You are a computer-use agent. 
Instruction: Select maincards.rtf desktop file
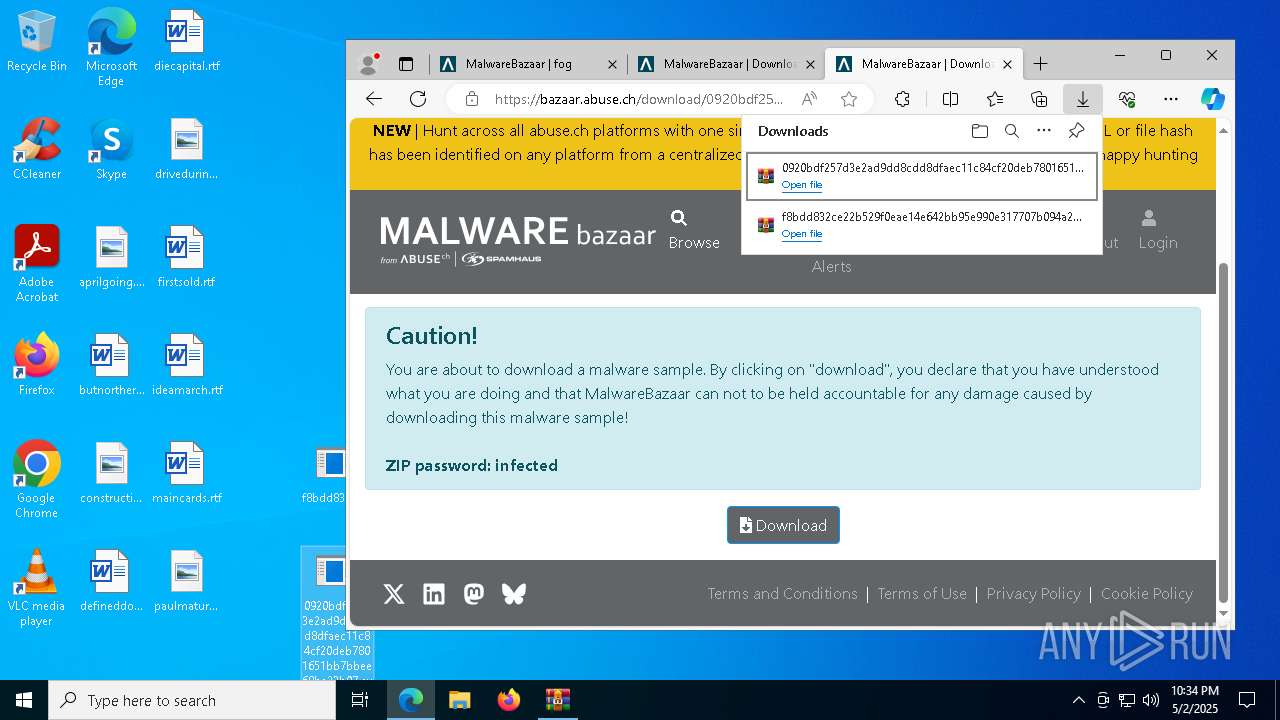pyautogui.click(x=186, y=474)
